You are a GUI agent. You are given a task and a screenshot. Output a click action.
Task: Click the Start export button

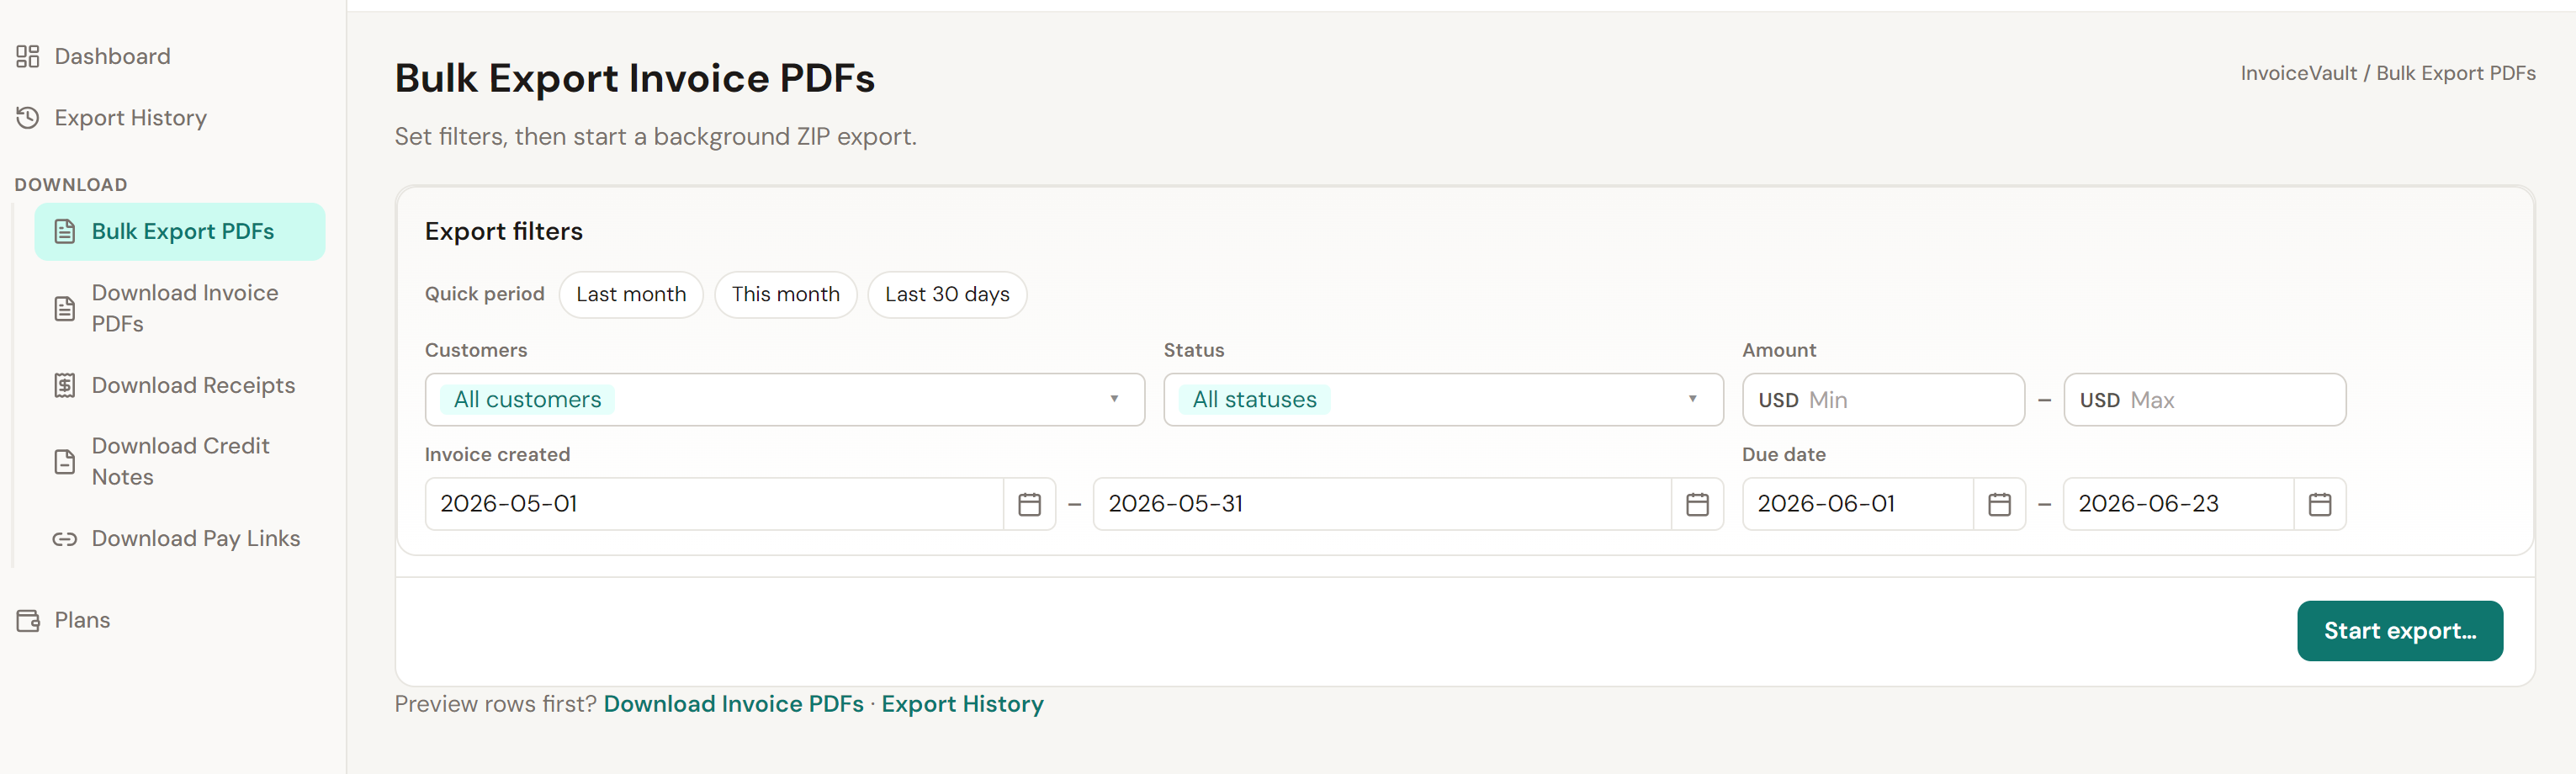(x=2399, y=631)
